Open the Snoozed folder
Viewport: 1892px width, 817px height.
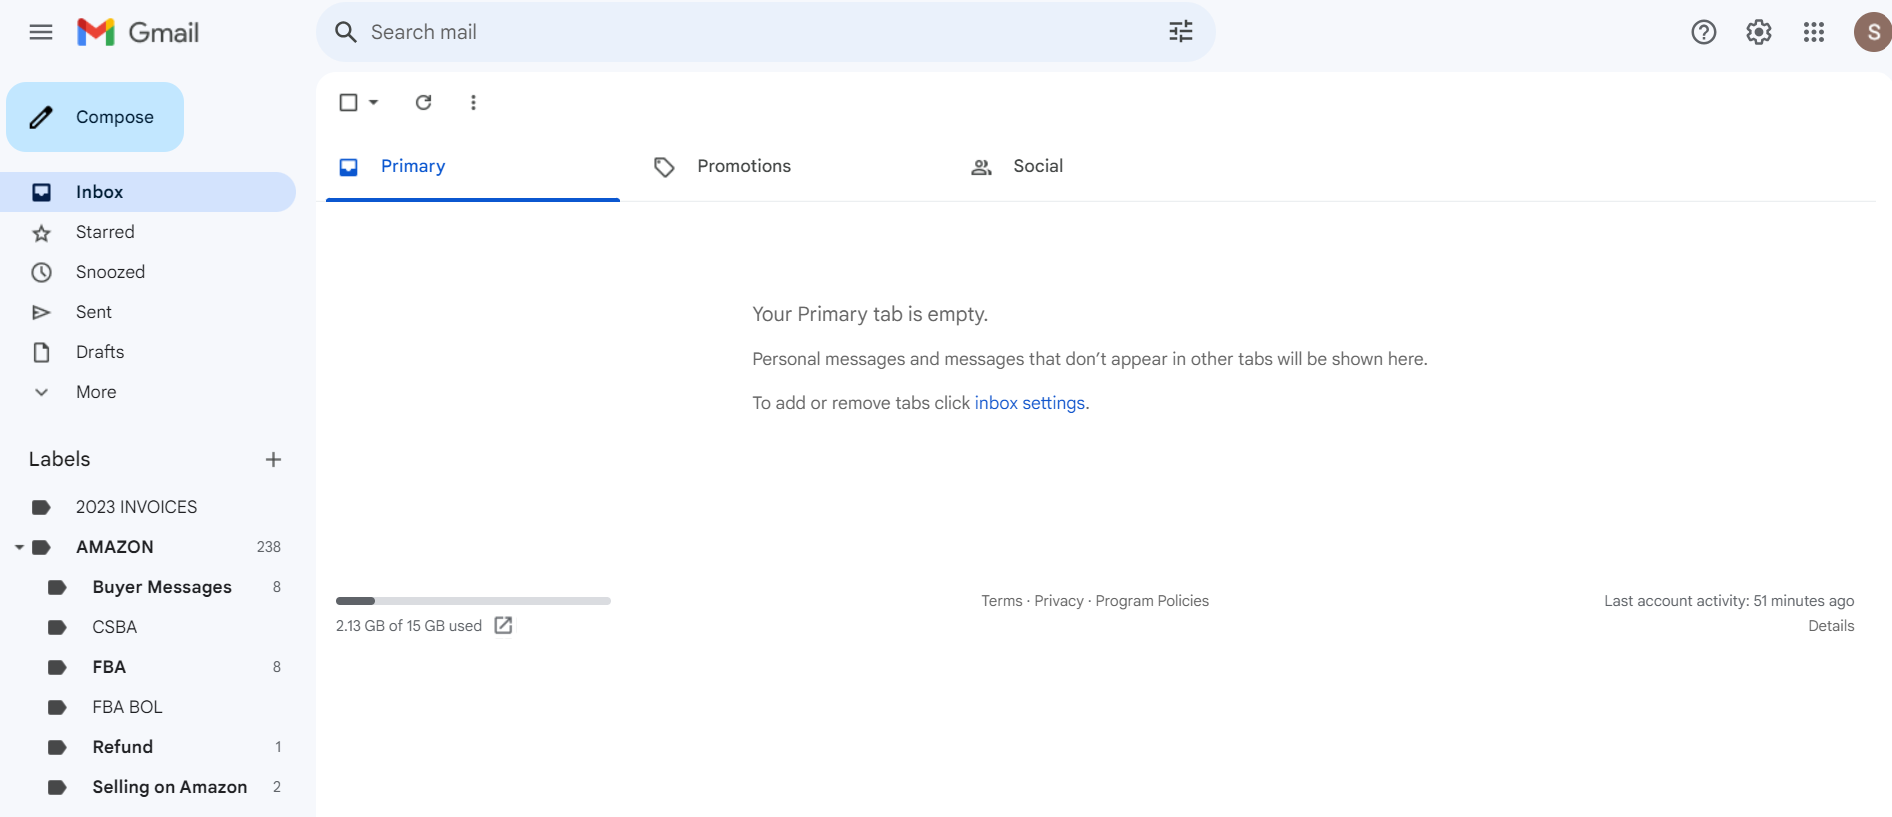click(x=148, y=272)
